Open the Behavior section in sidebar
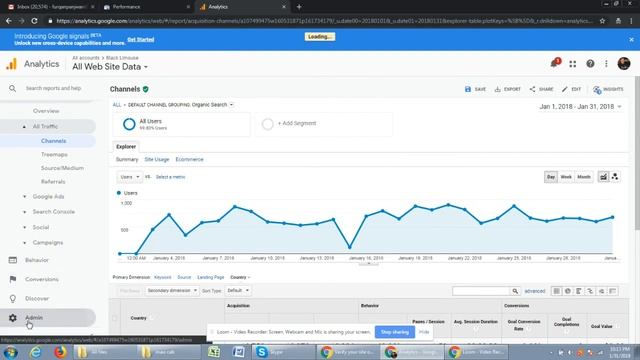Viewport: 640px width, 360px height. coord(37,260)
